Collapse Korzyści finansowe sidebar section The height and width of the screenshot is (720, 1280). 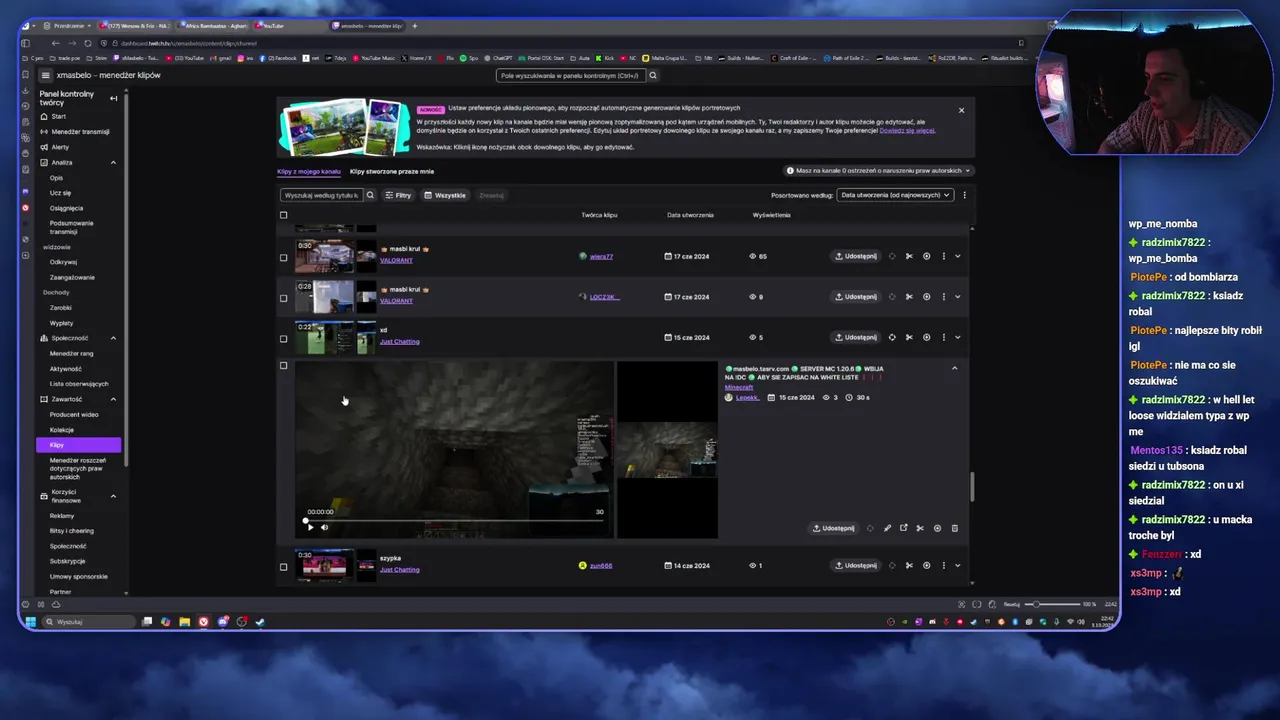[x=113, y=496]
